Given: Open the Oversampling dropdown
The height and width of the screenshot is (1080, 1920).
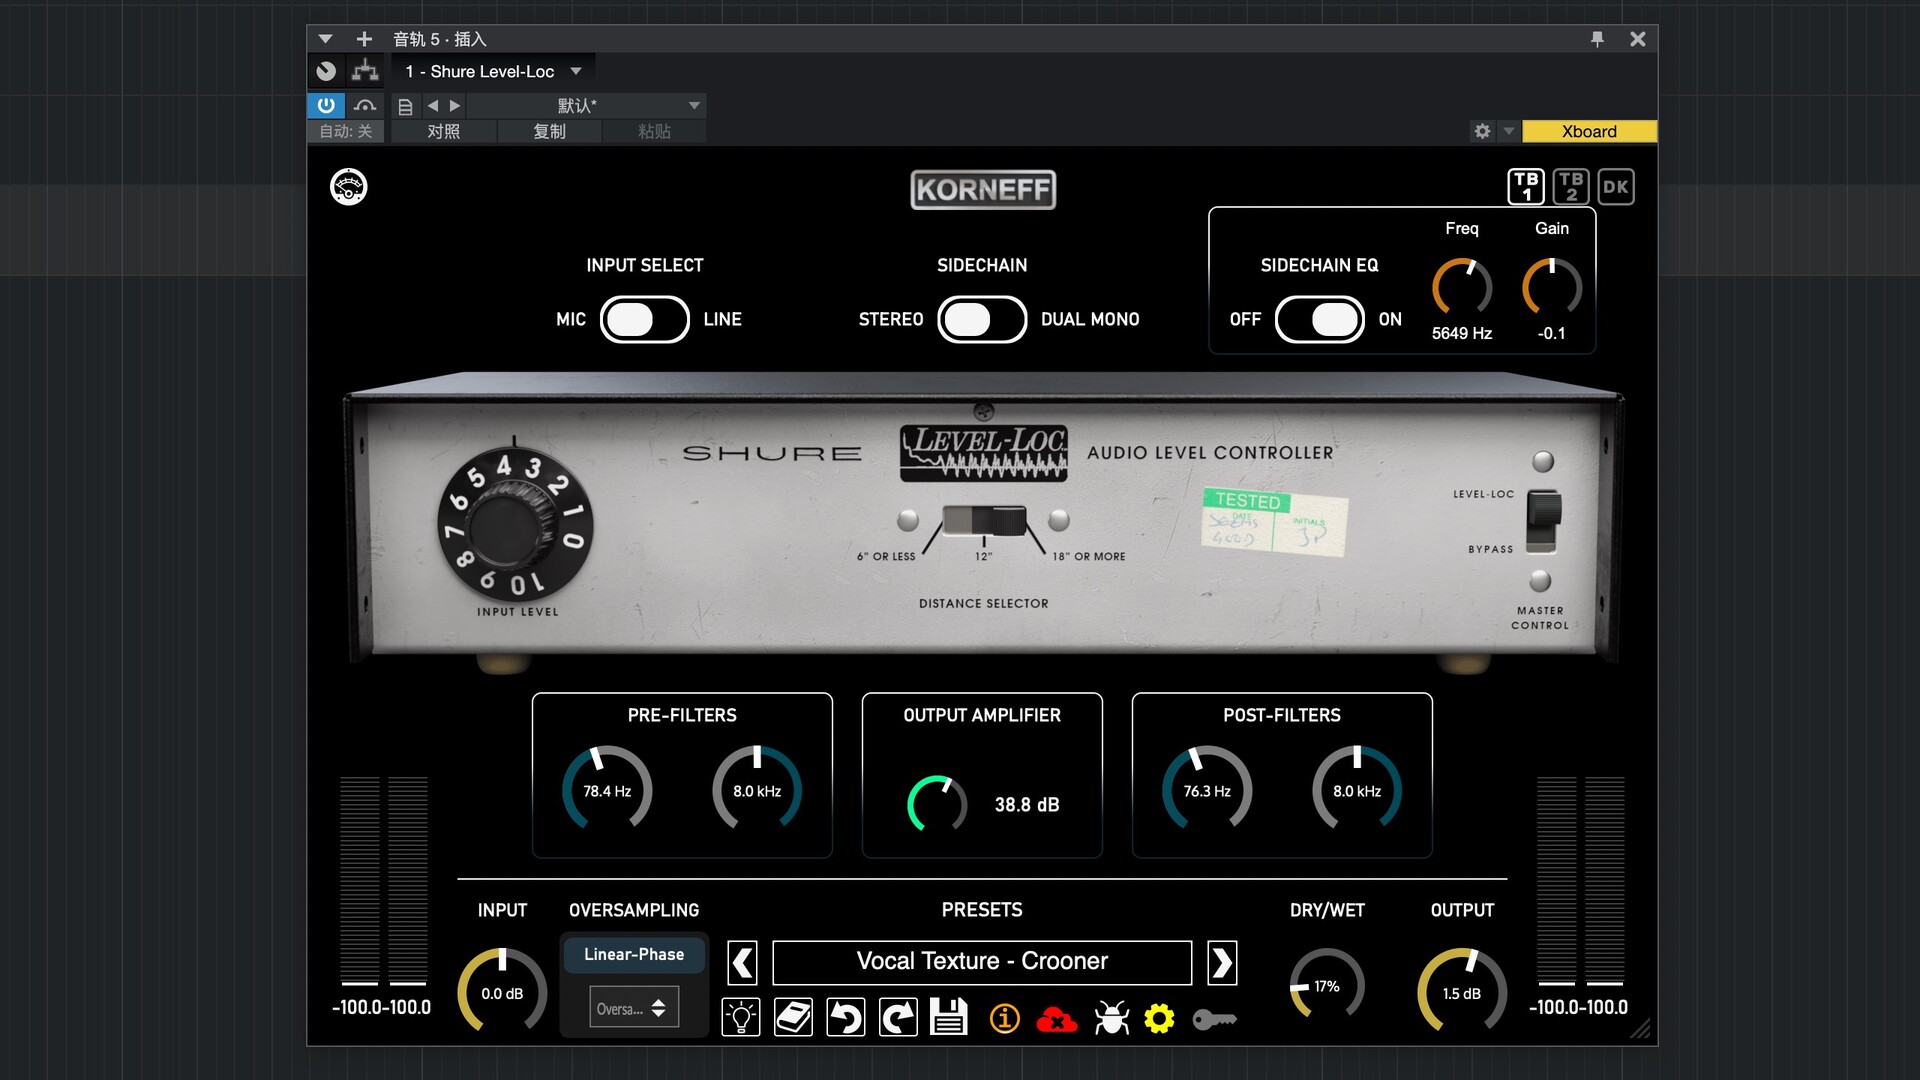Looking at the screenshot, I should [x=633, y=1007].
